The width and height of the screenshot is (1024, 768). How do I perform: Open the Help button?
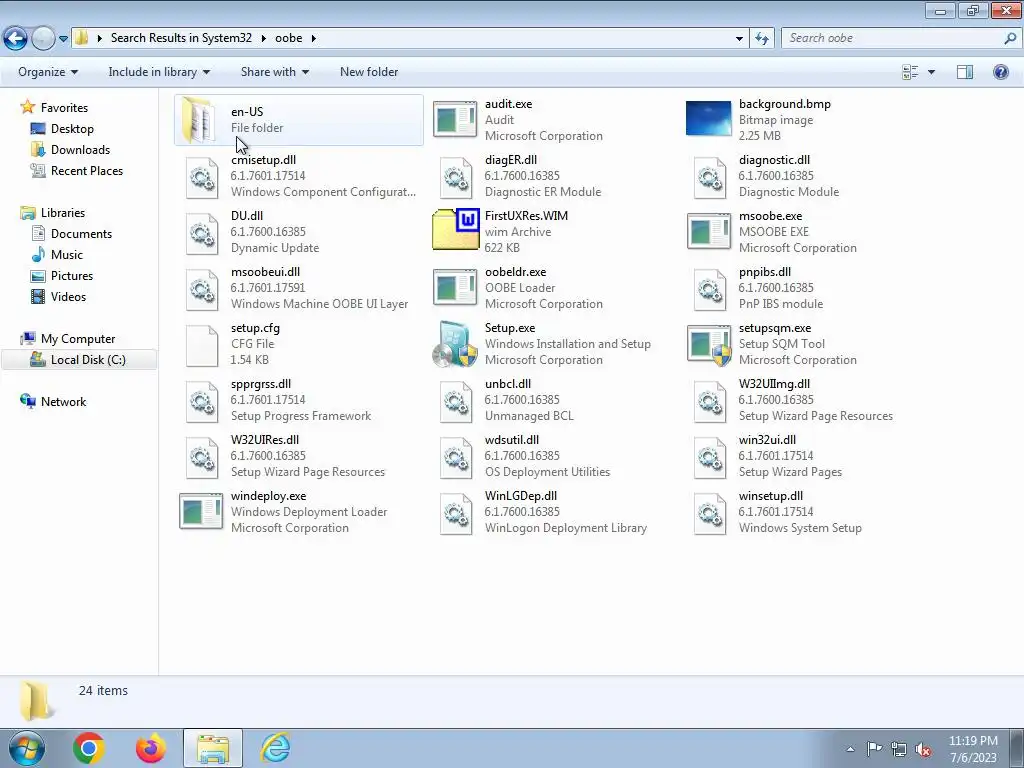click(x=1000, y=72)
